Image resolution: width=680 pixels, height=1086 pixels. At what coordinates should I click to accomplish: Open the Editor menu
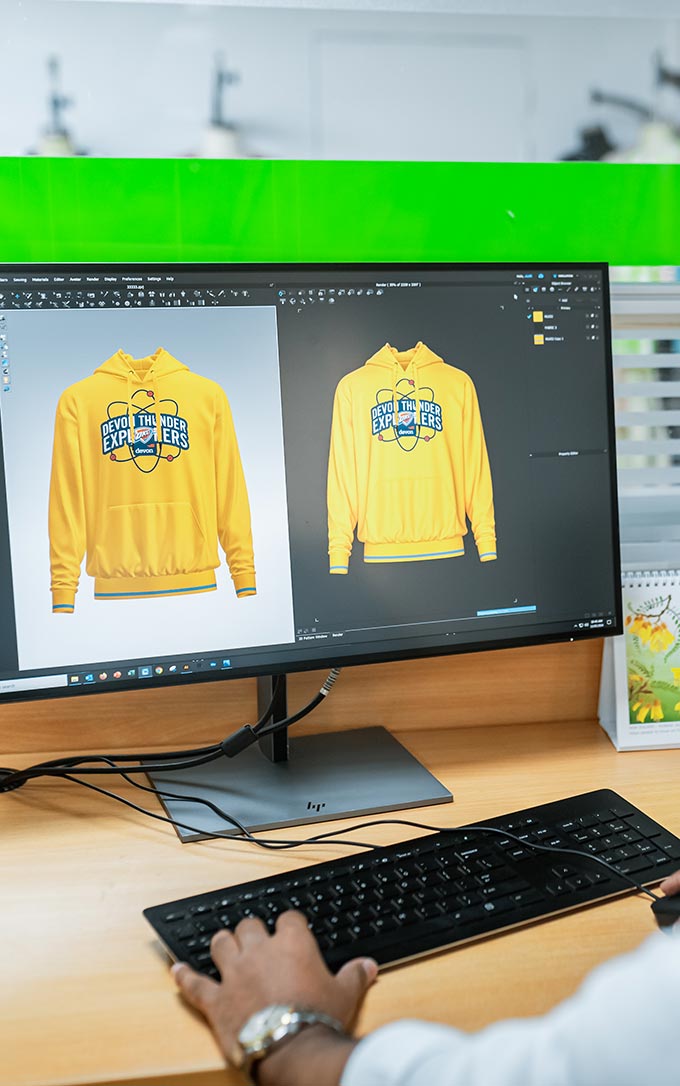pyautogui.click(x=59, y=280)
